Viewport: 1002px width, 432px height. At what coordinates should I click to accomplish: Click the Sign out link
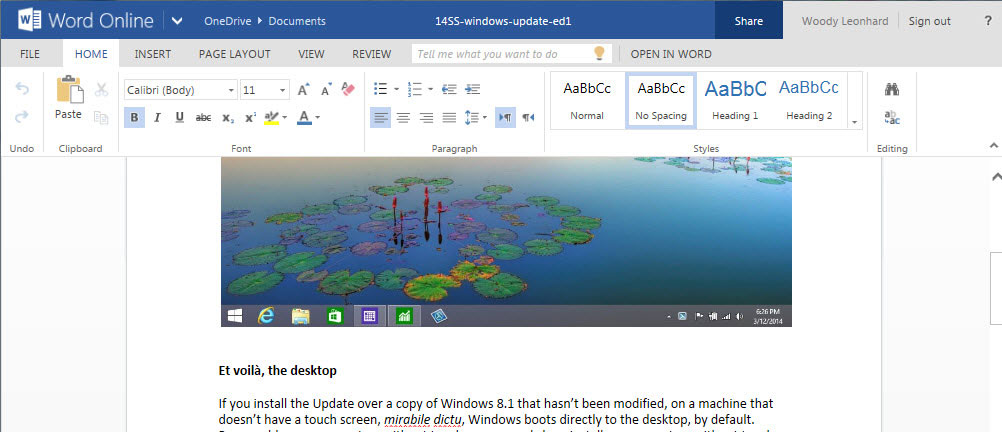tap(929, 21)
